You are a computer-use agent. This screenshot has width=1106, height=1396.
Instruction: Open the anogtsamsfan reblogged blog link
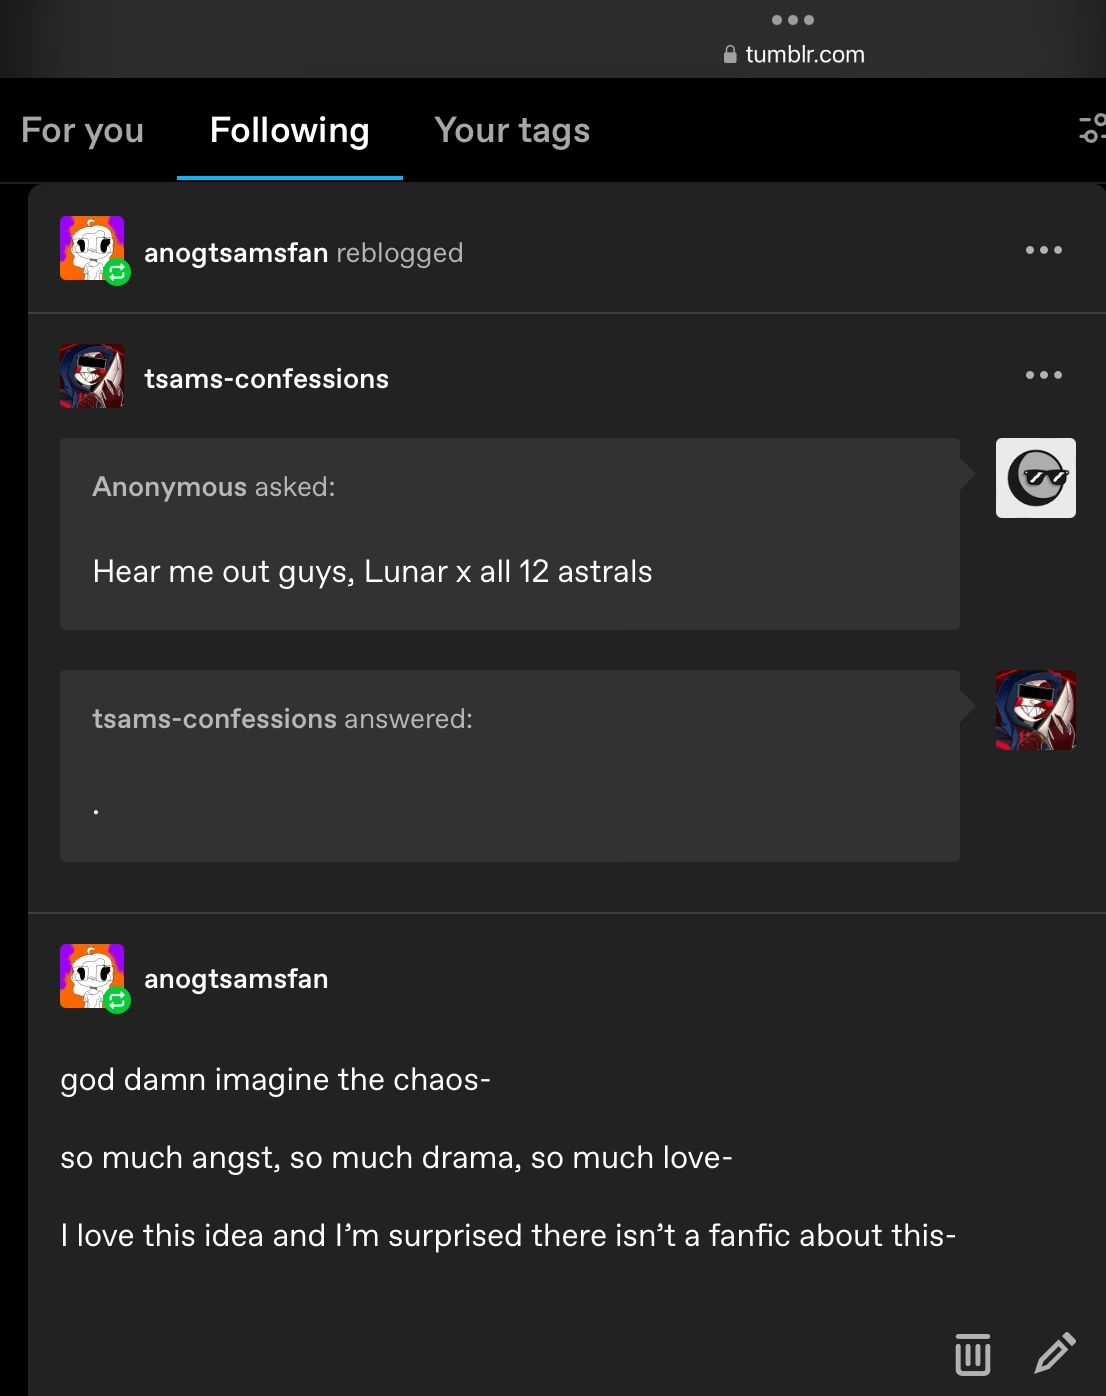pyautogui.click(x=236, y=253)
